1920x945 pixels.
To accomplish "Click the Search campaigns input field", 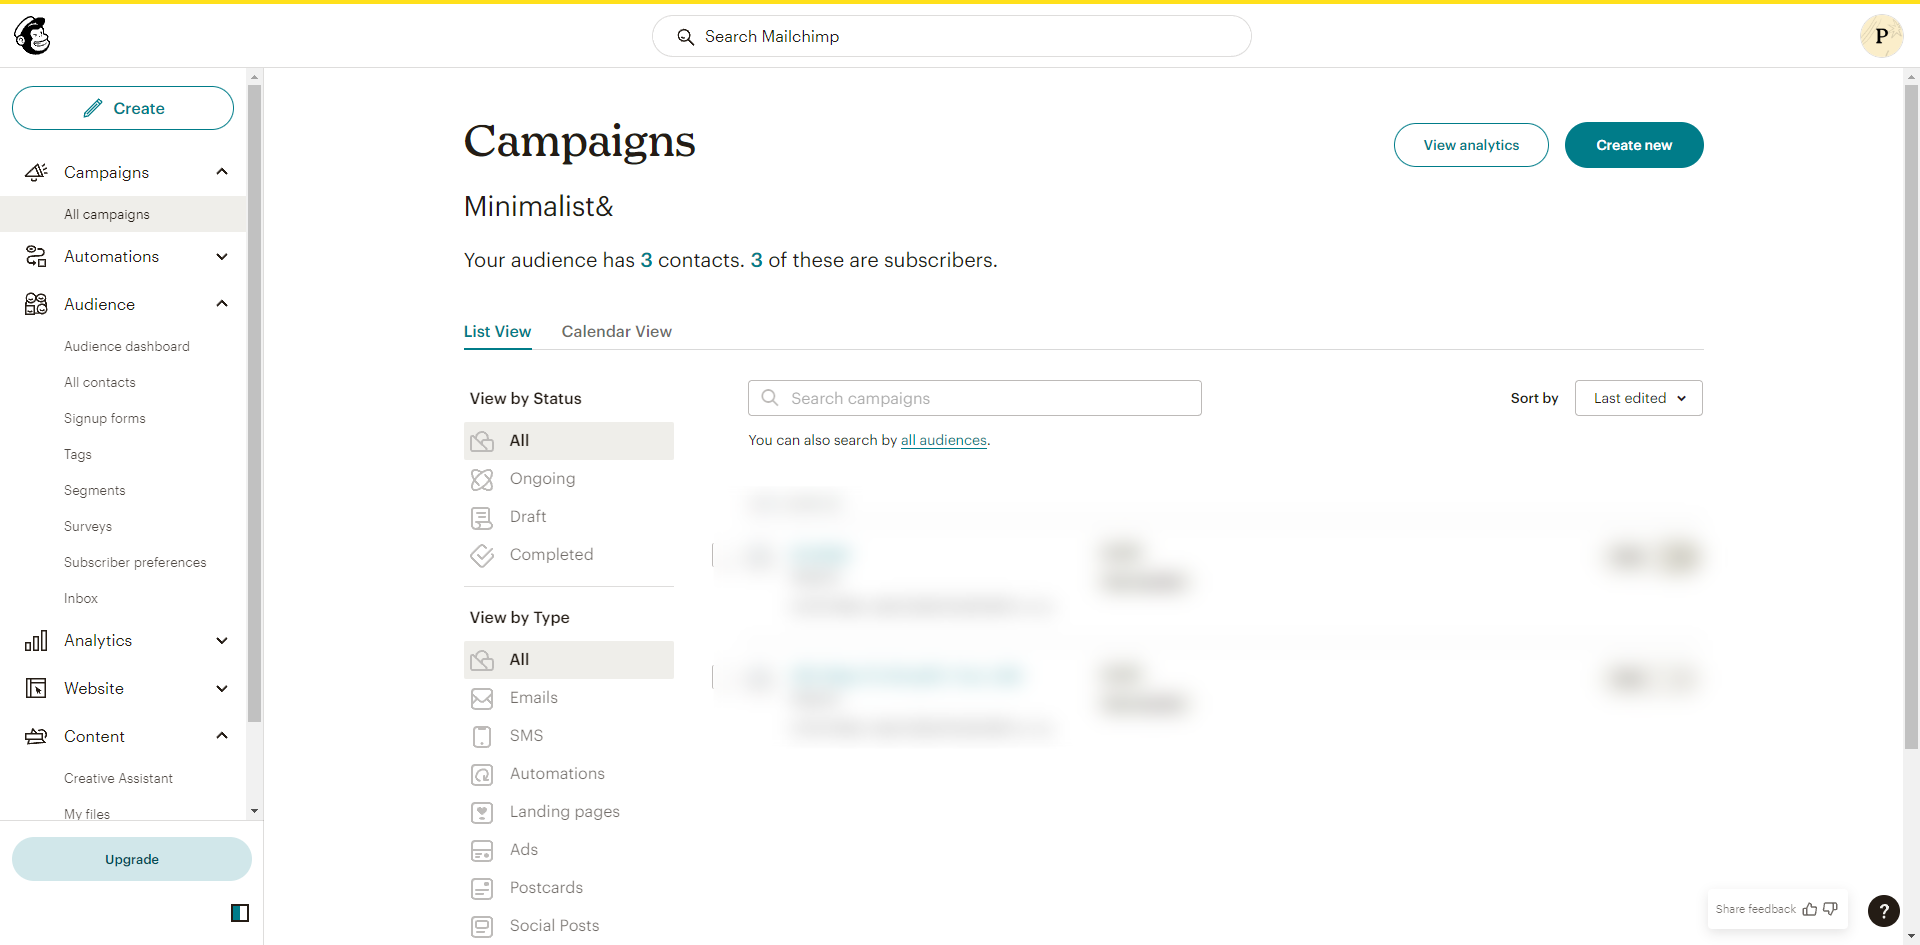I will coord(975,398).
